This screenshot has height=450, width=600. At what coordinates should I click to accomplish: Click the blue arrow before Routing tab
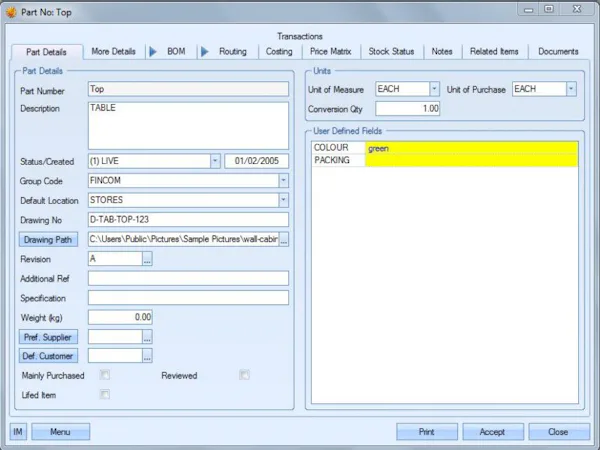(x=205, y=51)
